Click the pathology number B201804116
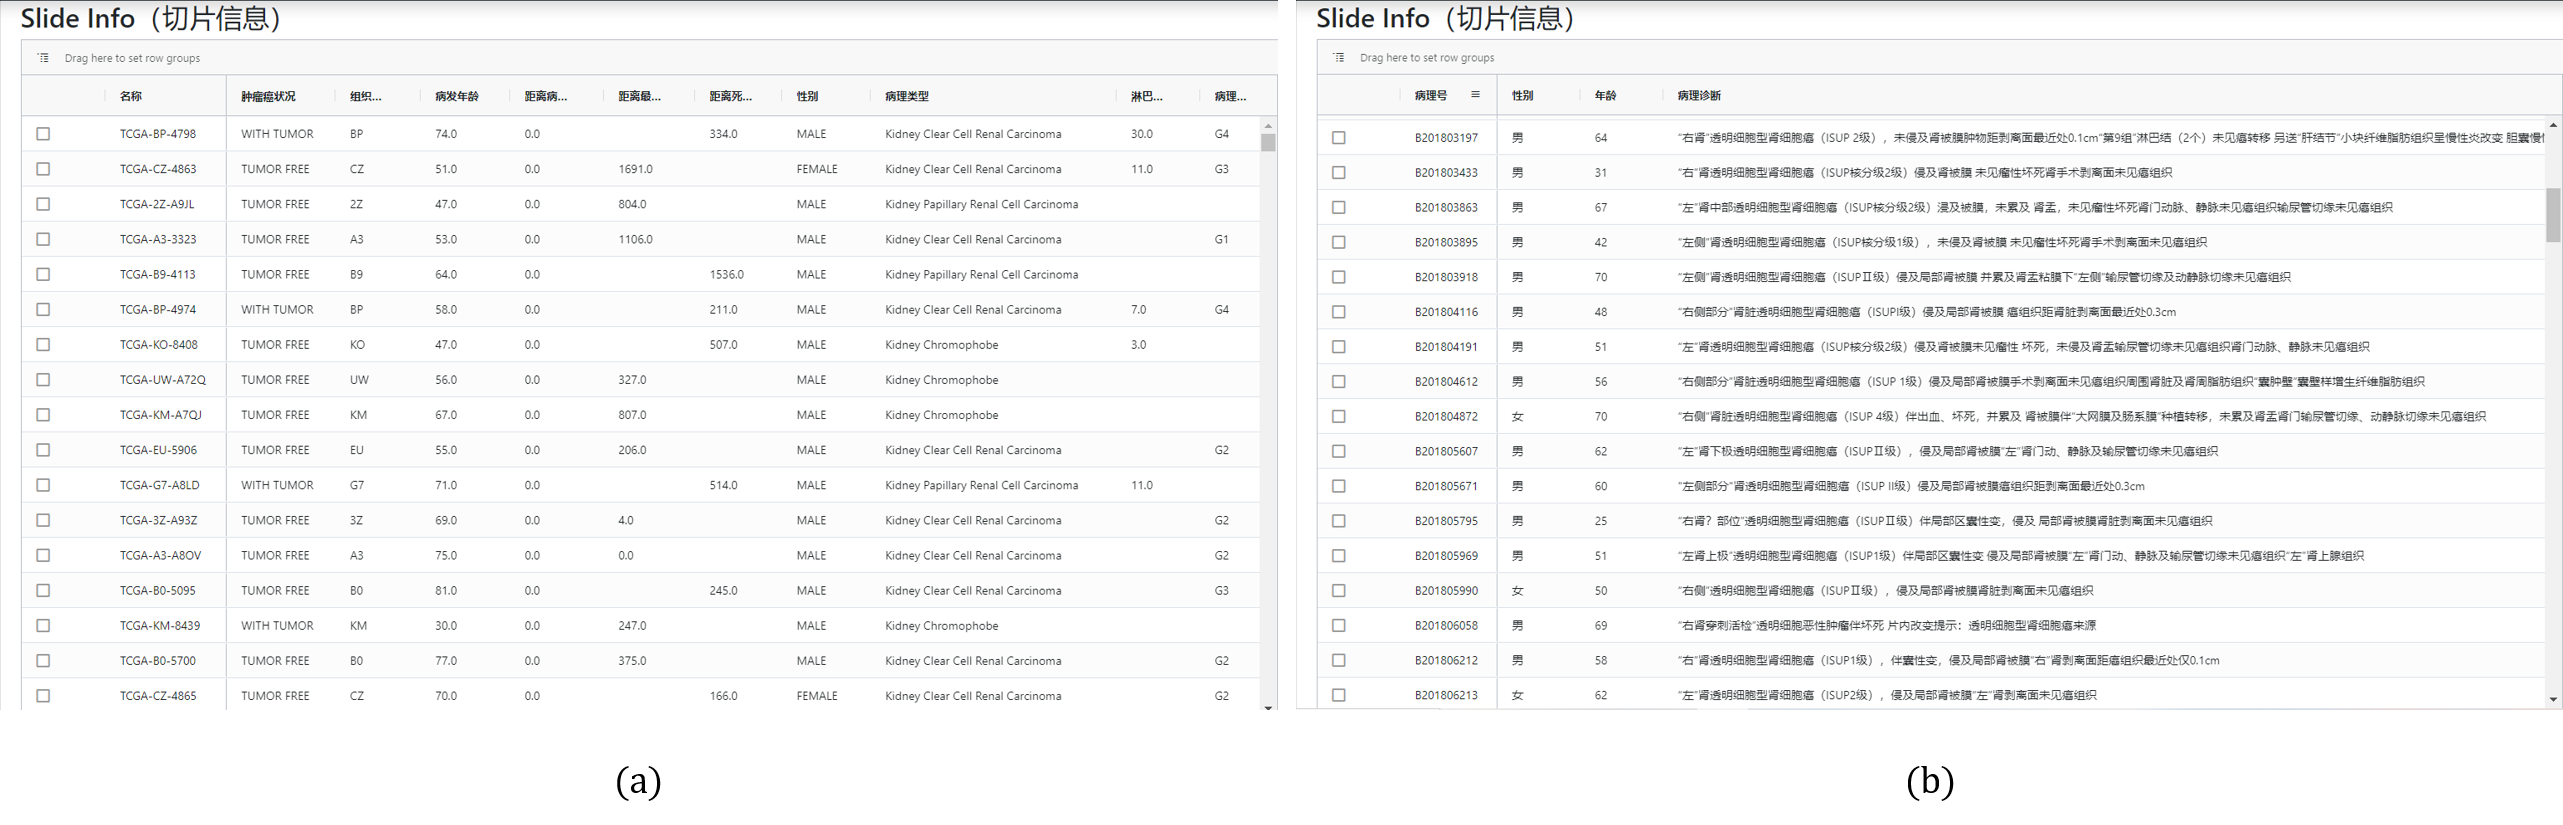 (1446, 312)
